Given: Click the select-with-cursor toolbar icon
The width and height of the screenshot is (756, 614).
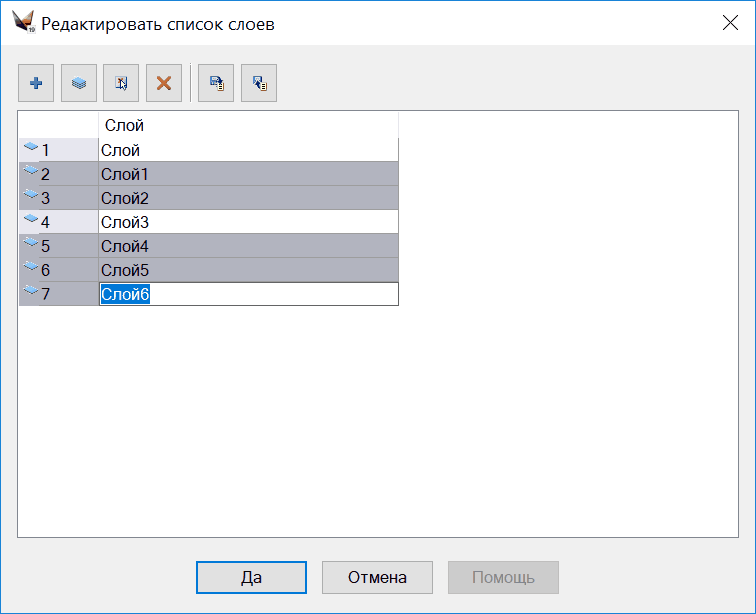Looking at the screenshot, I should tap(121, 84).
